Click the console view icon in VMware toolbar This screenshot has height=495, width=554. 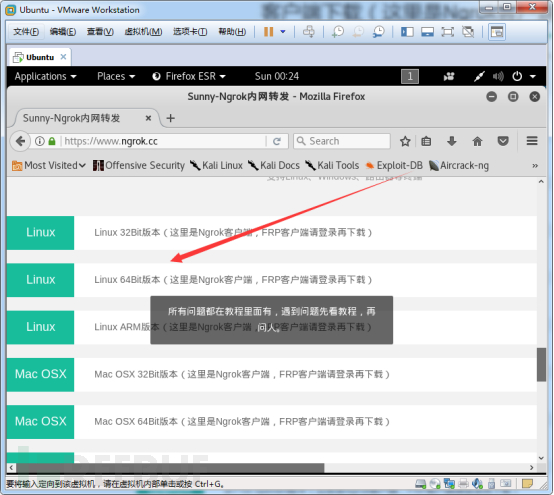tap(497, 32)
